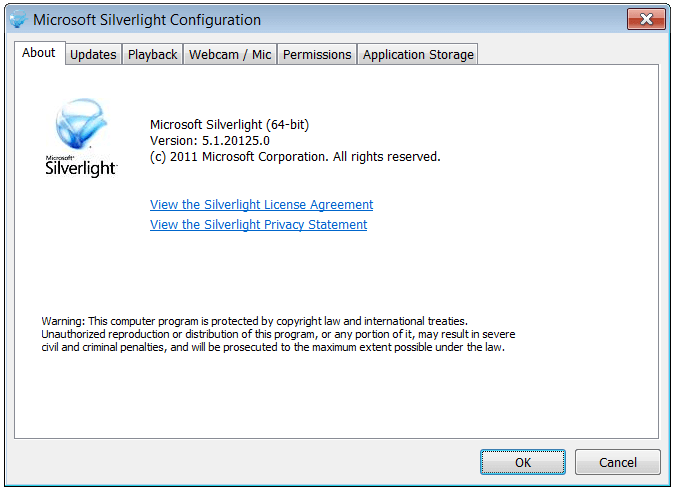
Task: Click the Microsoft Silverlight (64-bit) product name
Action: 229,125
